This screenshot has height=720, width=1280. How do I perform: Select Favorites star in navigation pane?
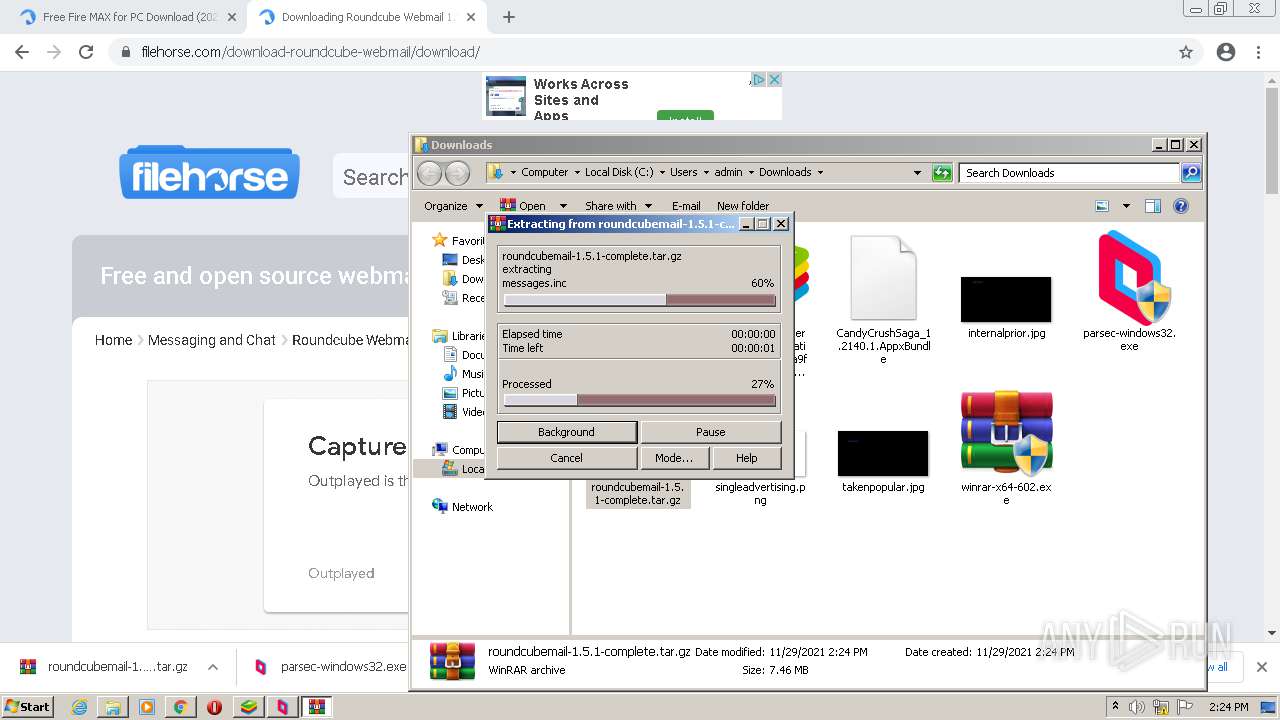click(439, 240)
